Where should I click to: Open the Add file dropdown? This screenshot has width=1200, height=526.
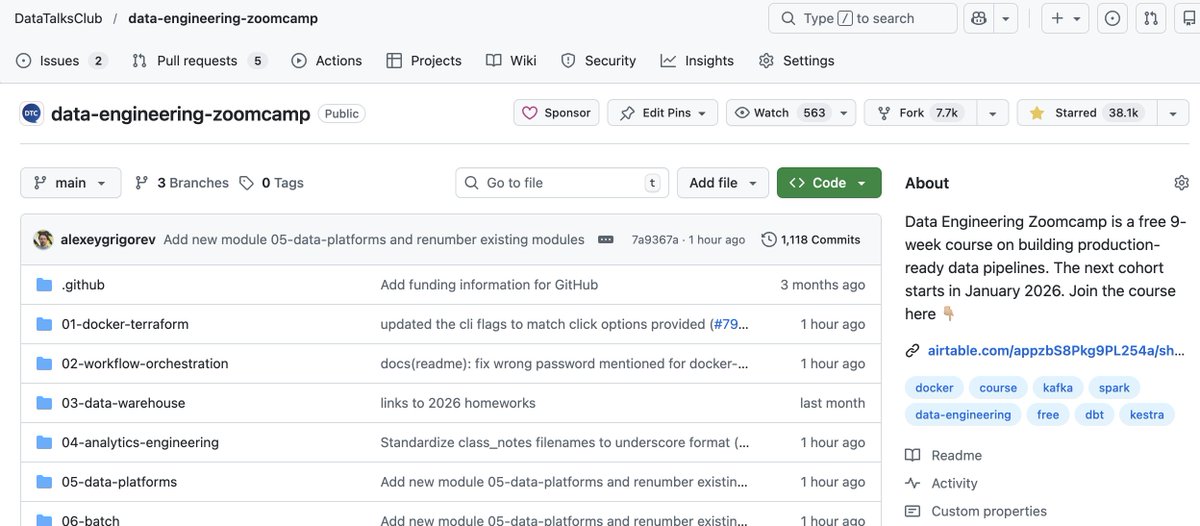click(723, 183)
